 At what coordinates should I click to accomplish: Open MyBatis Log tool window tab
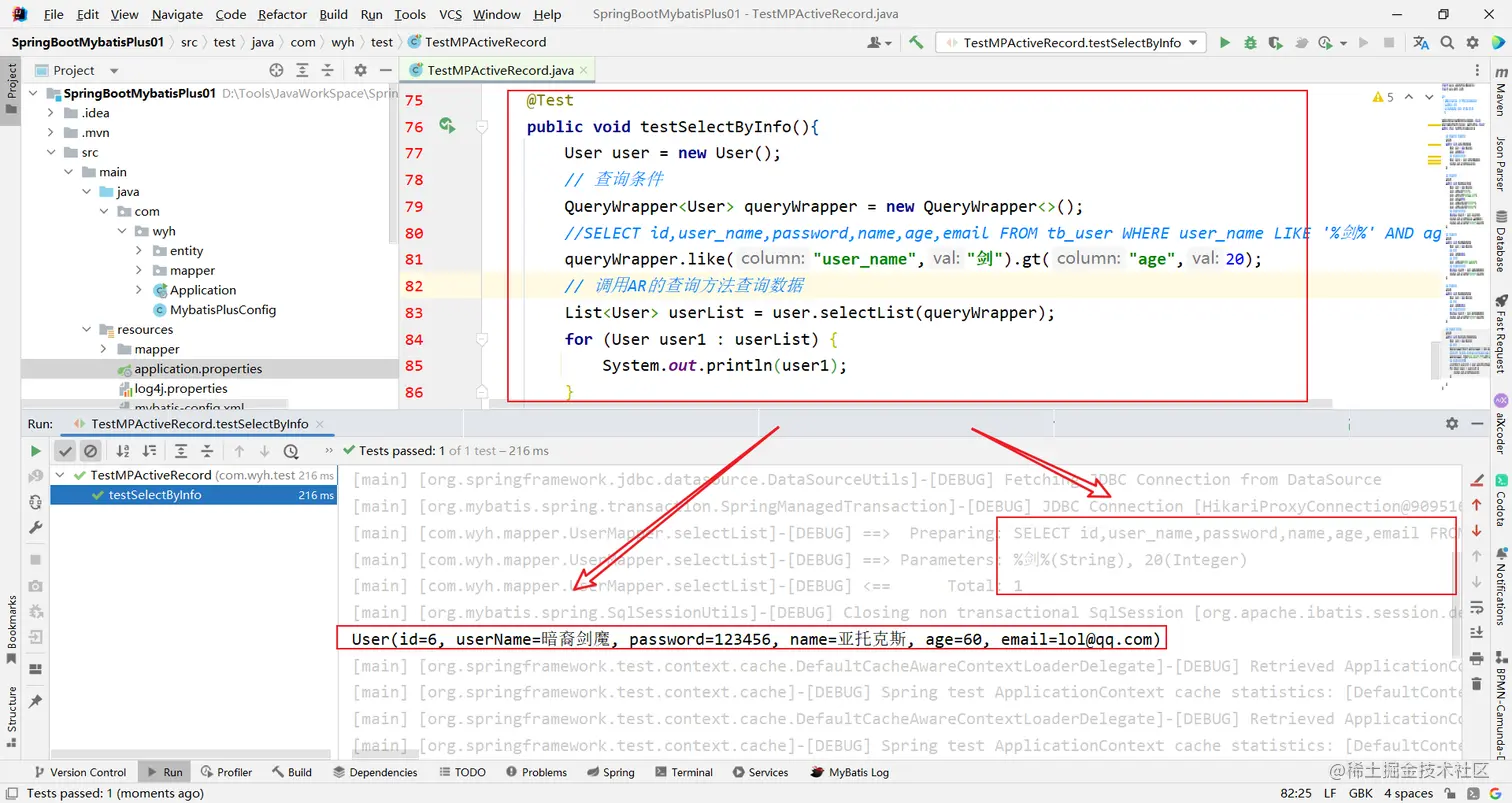[849, 772]
